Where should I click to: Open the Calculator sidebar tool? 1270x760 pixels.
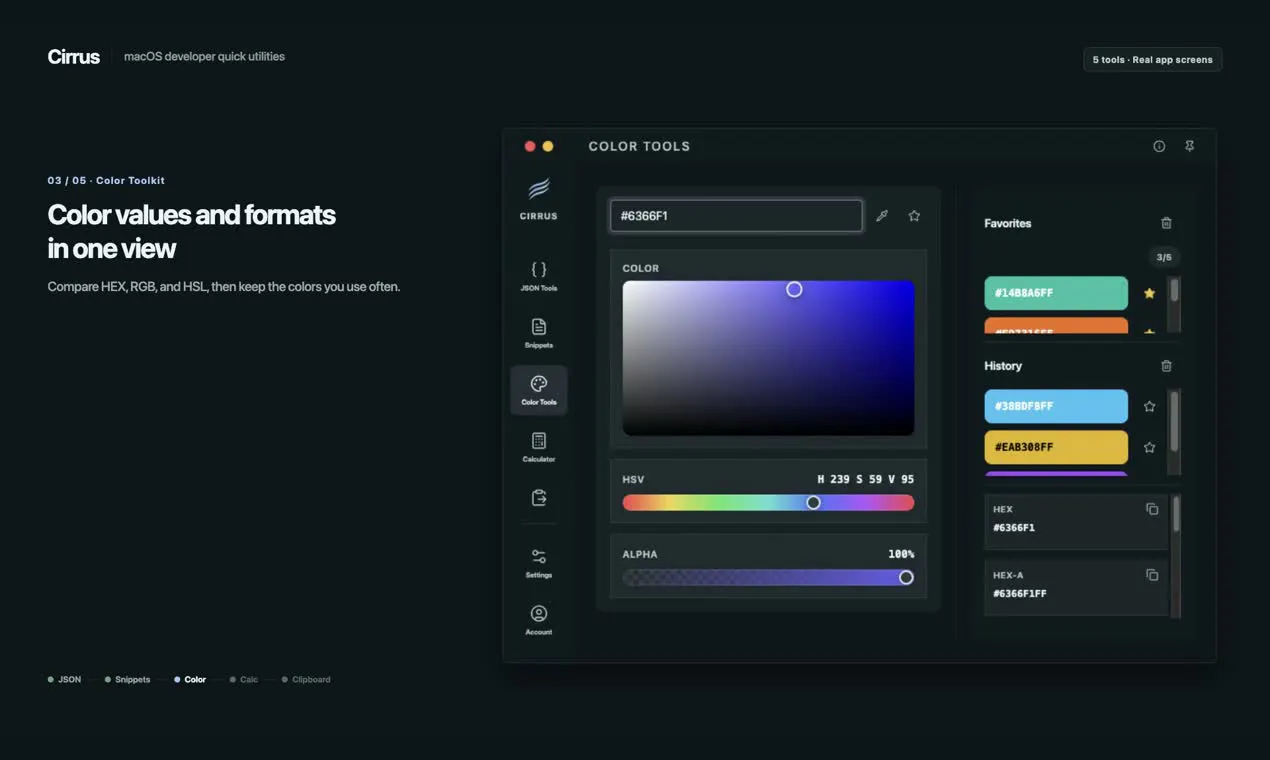pyautogui.click(x=539, y=447)
